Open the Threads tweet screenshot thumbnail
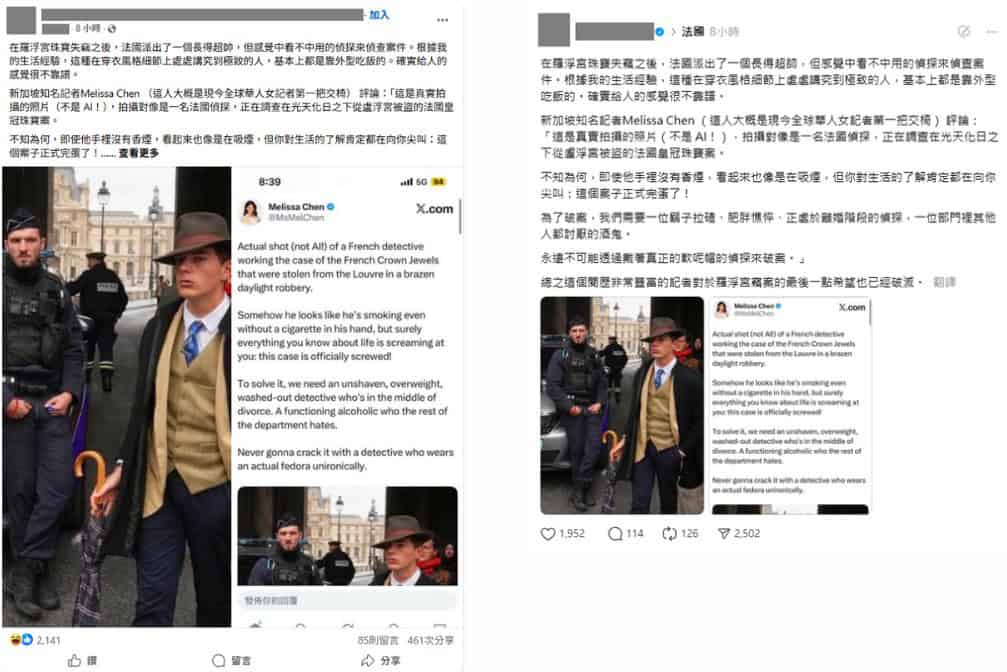The height and width of the screenshot is (672, 1007). pyautogui.click(x=790, y=405)
